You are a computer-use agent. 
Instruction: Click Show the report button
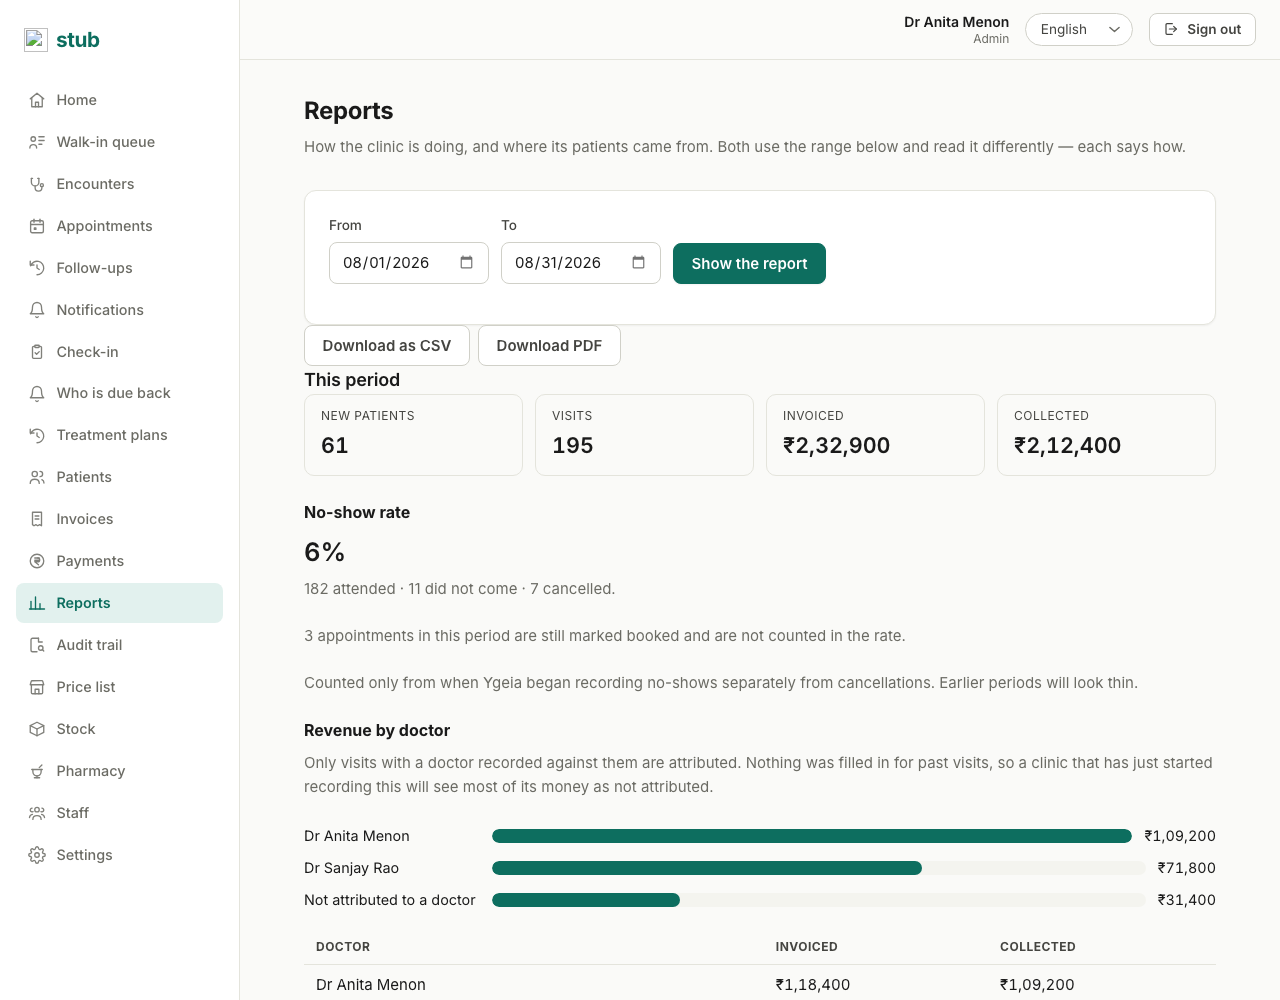[x=749, y=264]
